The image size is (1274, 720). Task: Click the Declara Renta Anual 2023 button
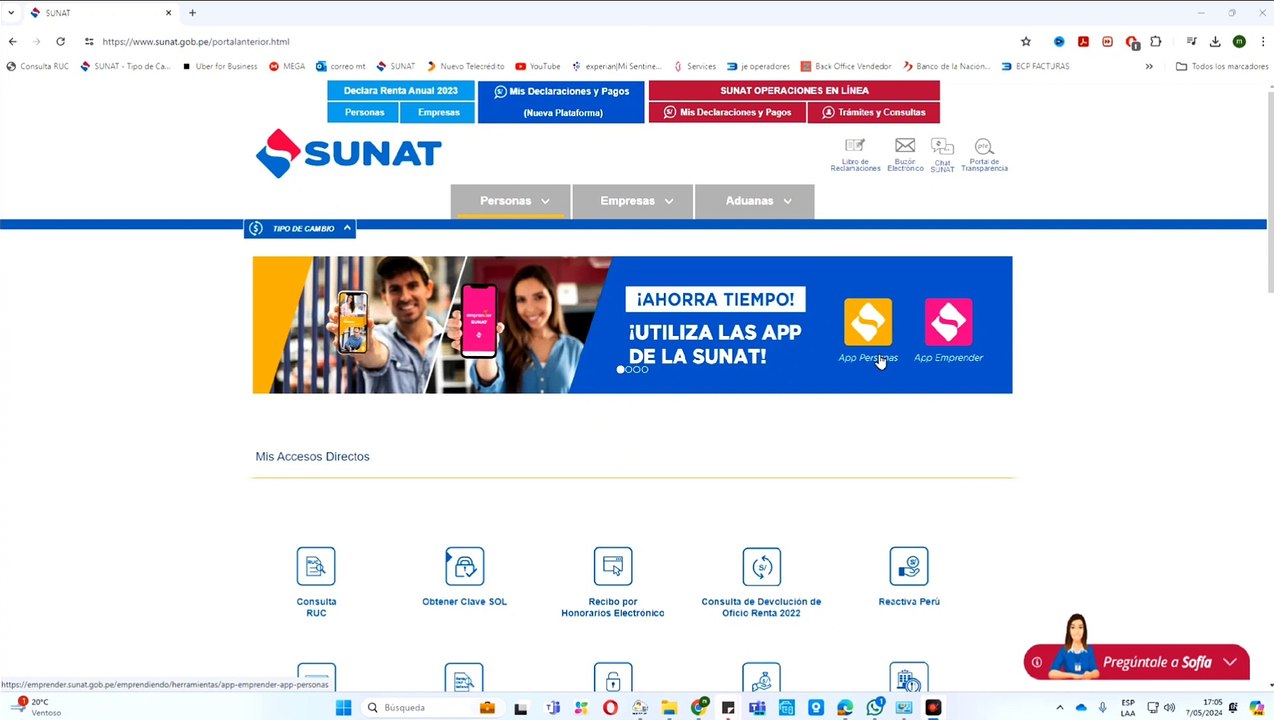click(401, 90)
